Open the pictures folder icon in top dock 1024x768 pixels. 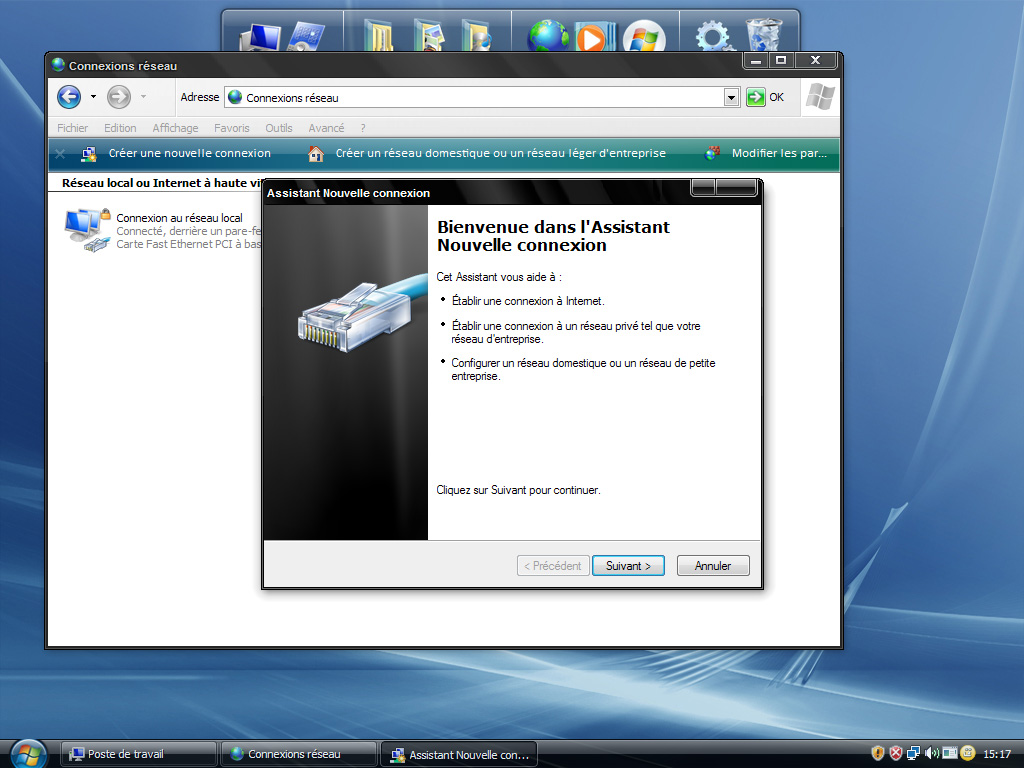point(428,37)
